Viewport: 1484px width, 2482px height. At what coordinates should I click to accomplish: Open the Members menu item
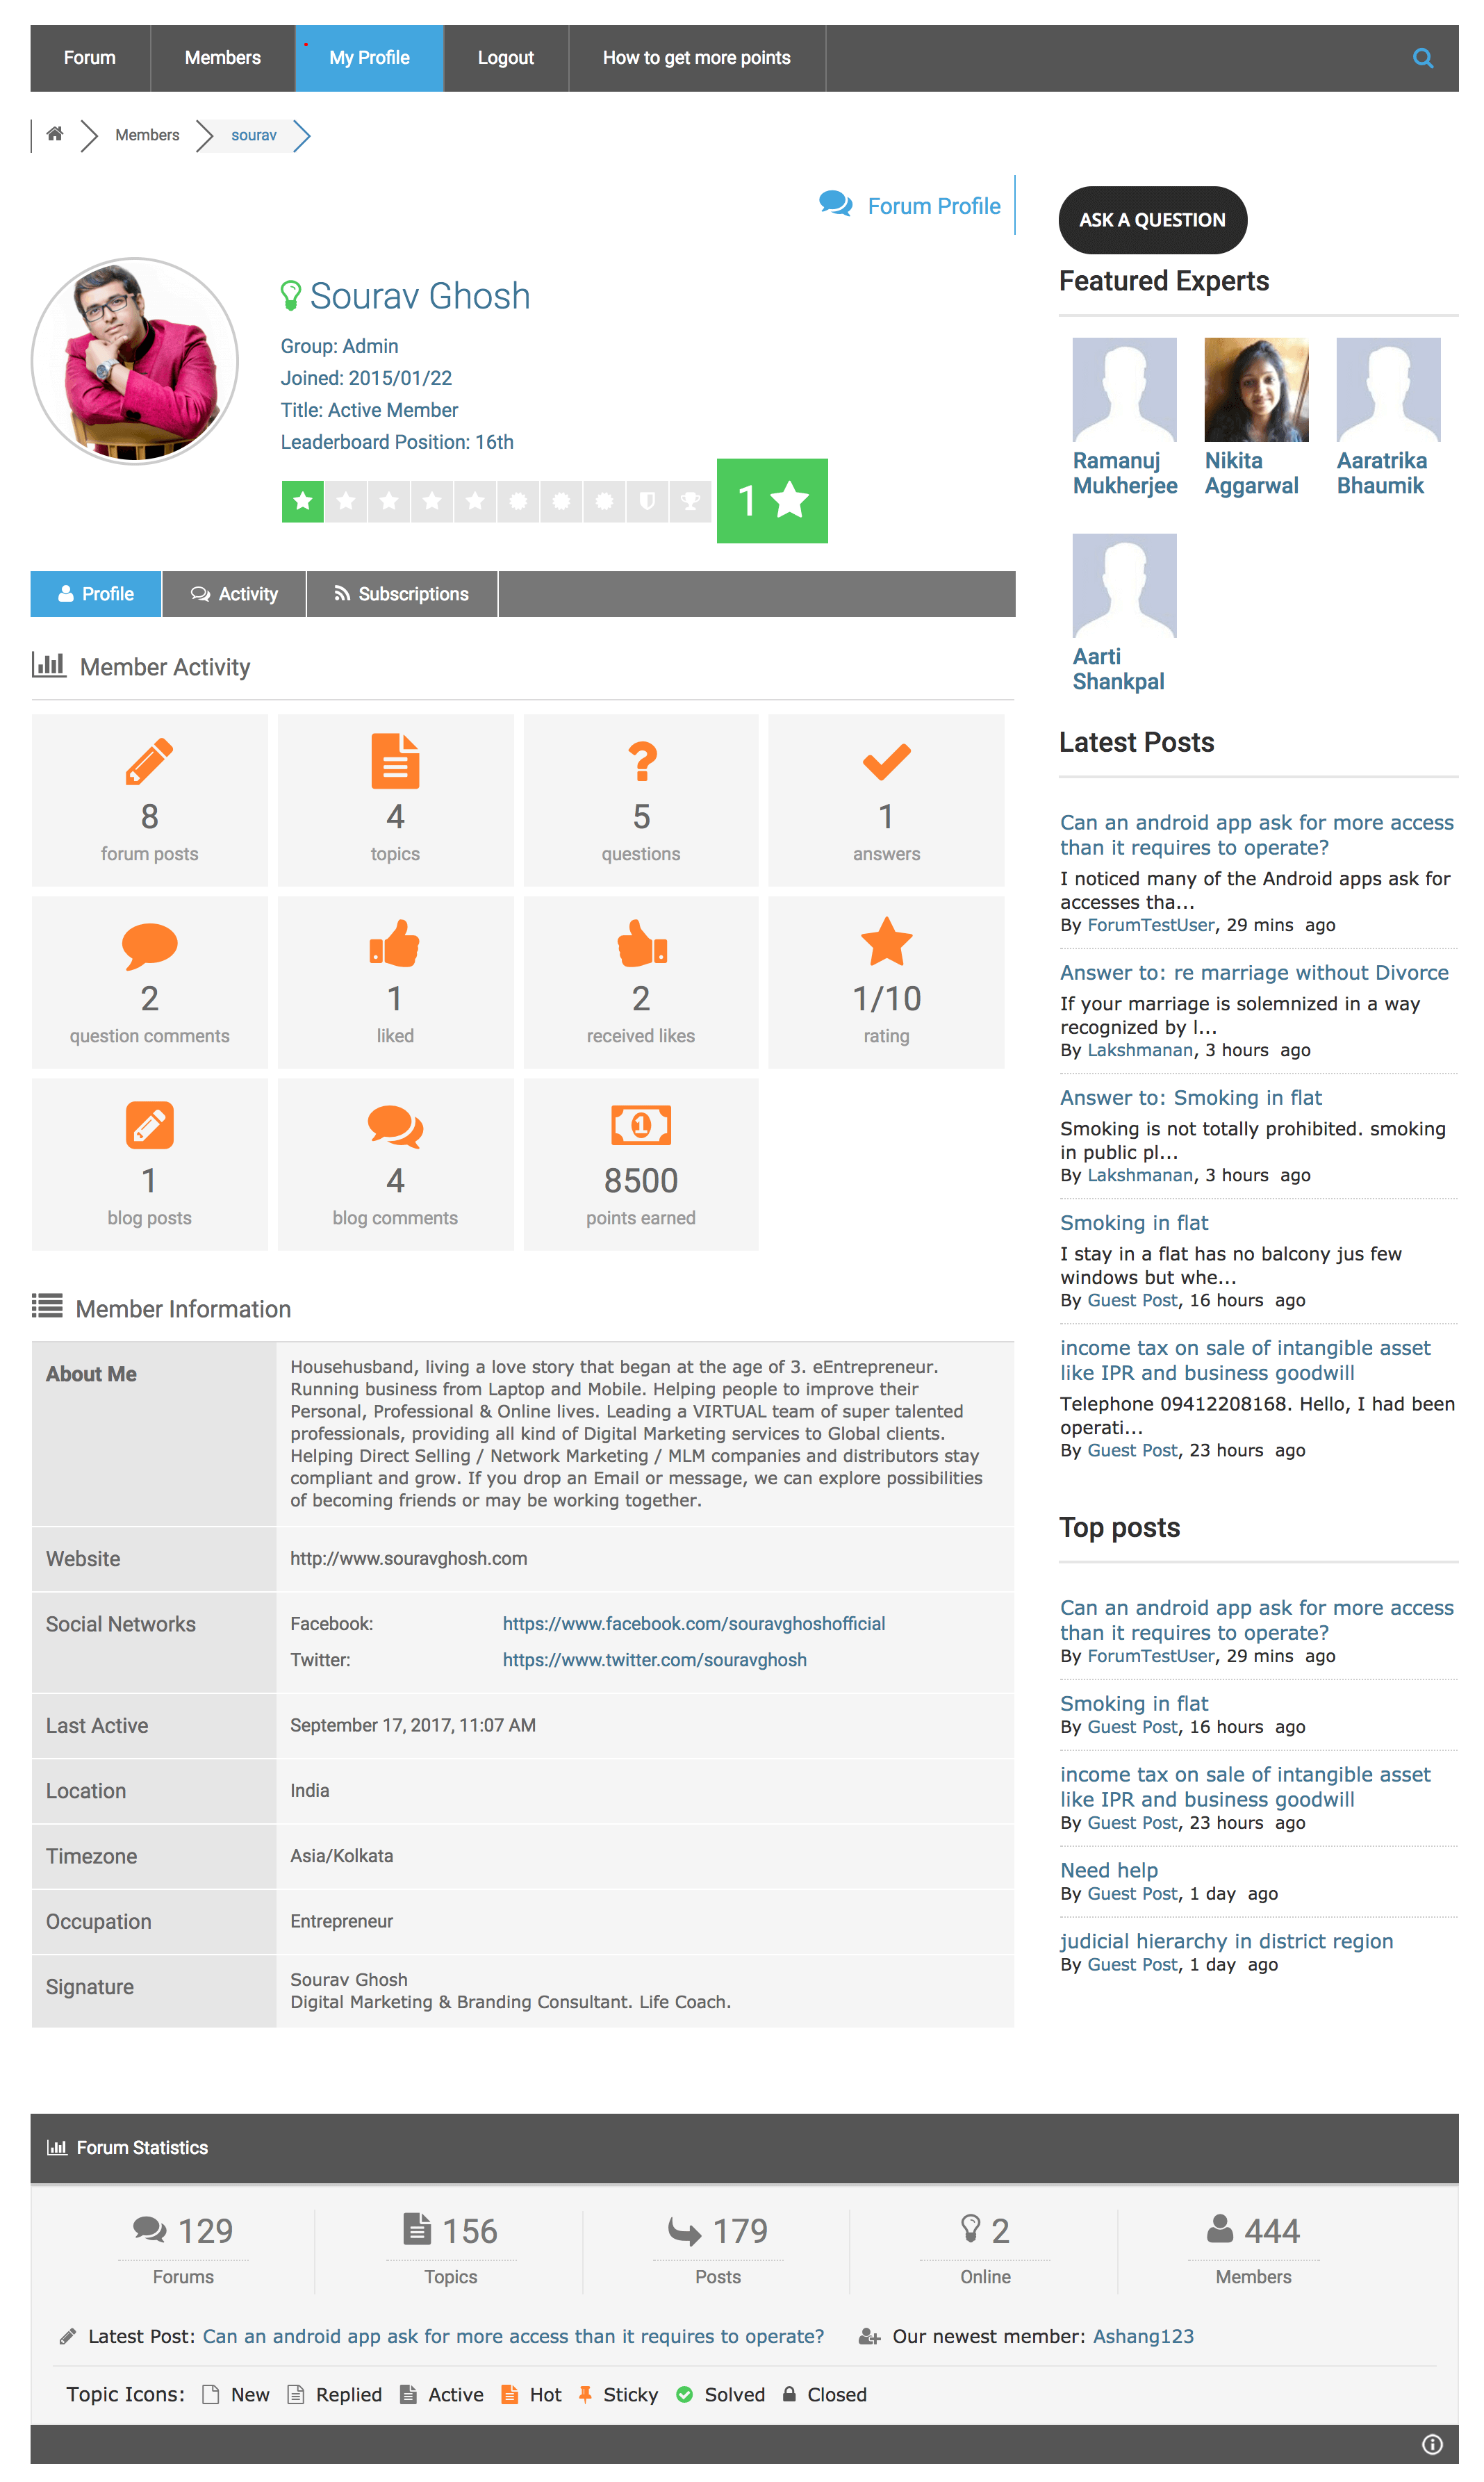point(222,58)
